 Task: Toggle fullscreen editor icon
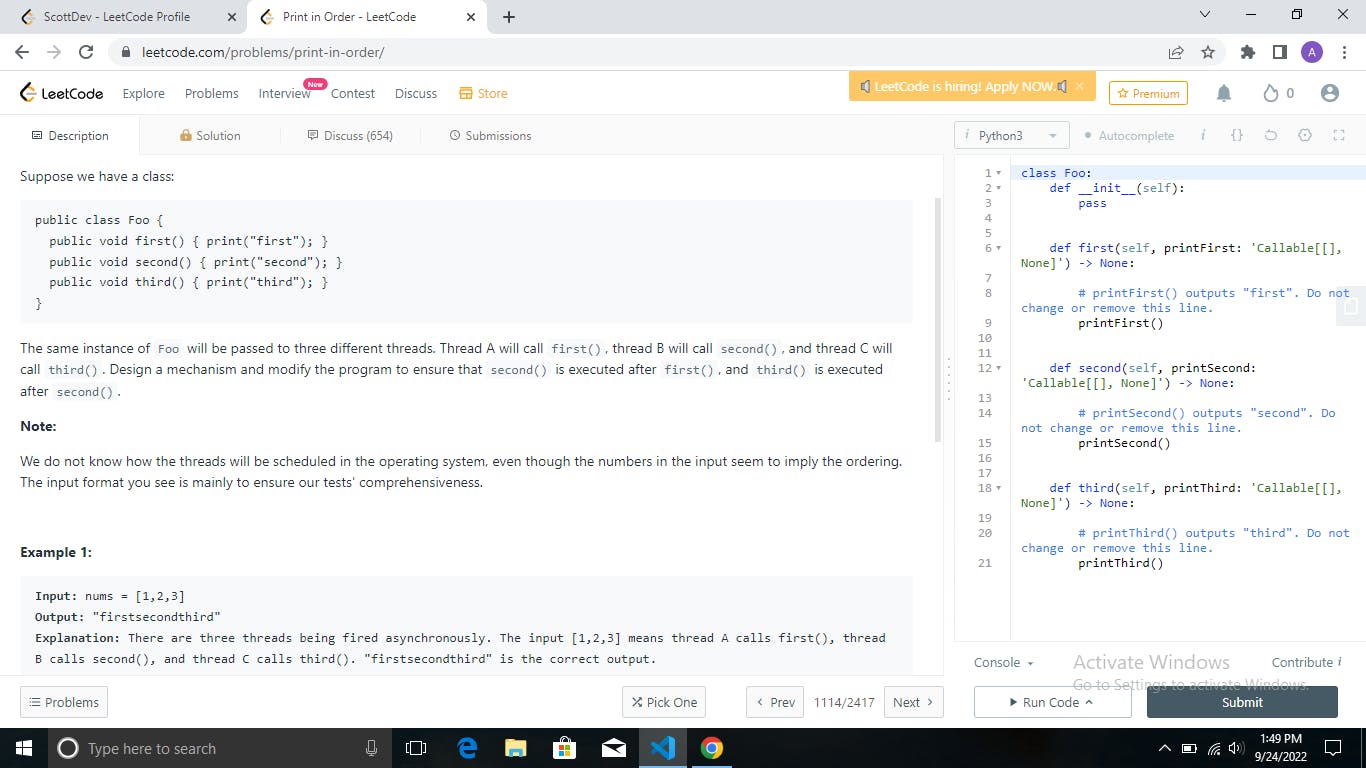pyautogui.click(x=1339, y=135)
